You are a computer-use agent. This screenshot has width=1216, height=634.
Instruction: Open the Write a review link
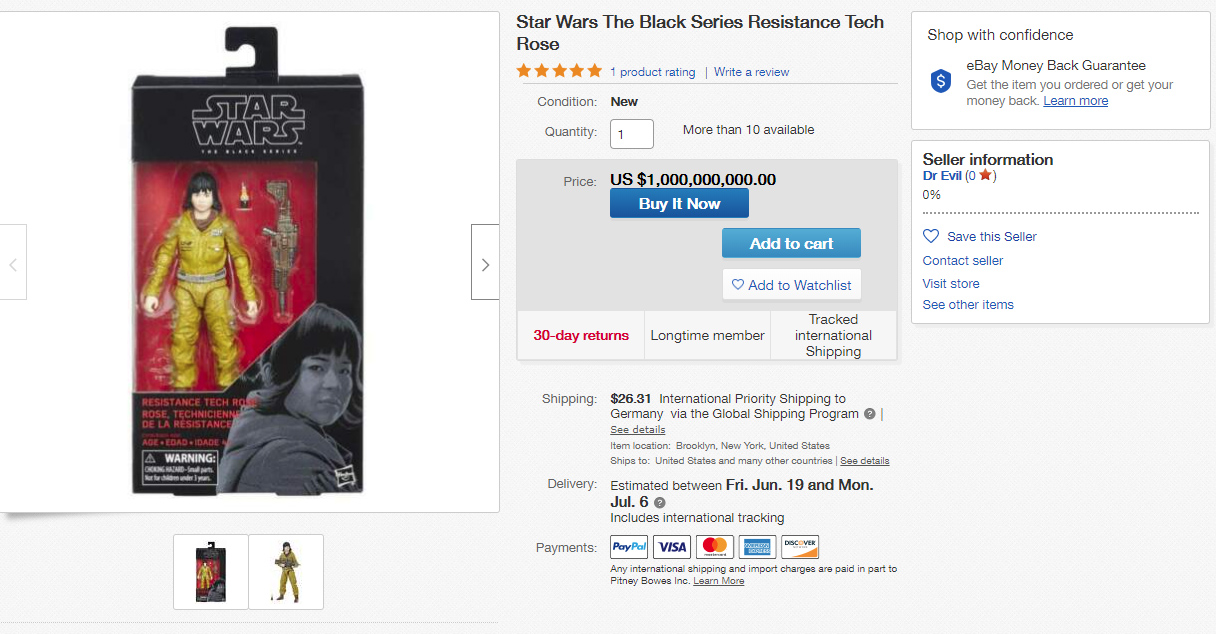pos(751,72)
